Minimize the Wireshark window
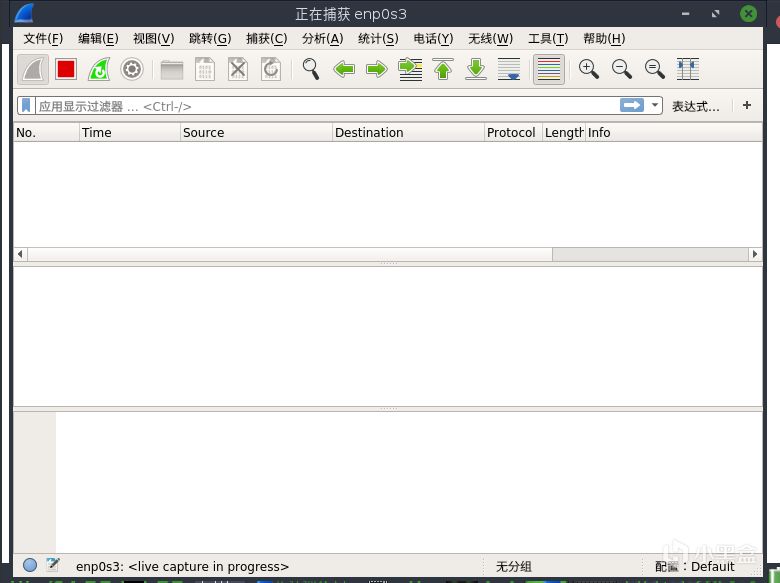Screen dimensions: 780x583 pyautogui.click(x=685, y=14)
